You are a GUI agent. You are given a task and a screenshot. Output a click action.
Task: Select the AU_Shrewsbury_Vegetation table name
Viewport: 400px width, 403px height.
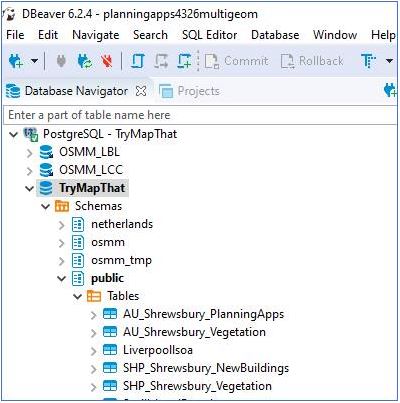194,332
